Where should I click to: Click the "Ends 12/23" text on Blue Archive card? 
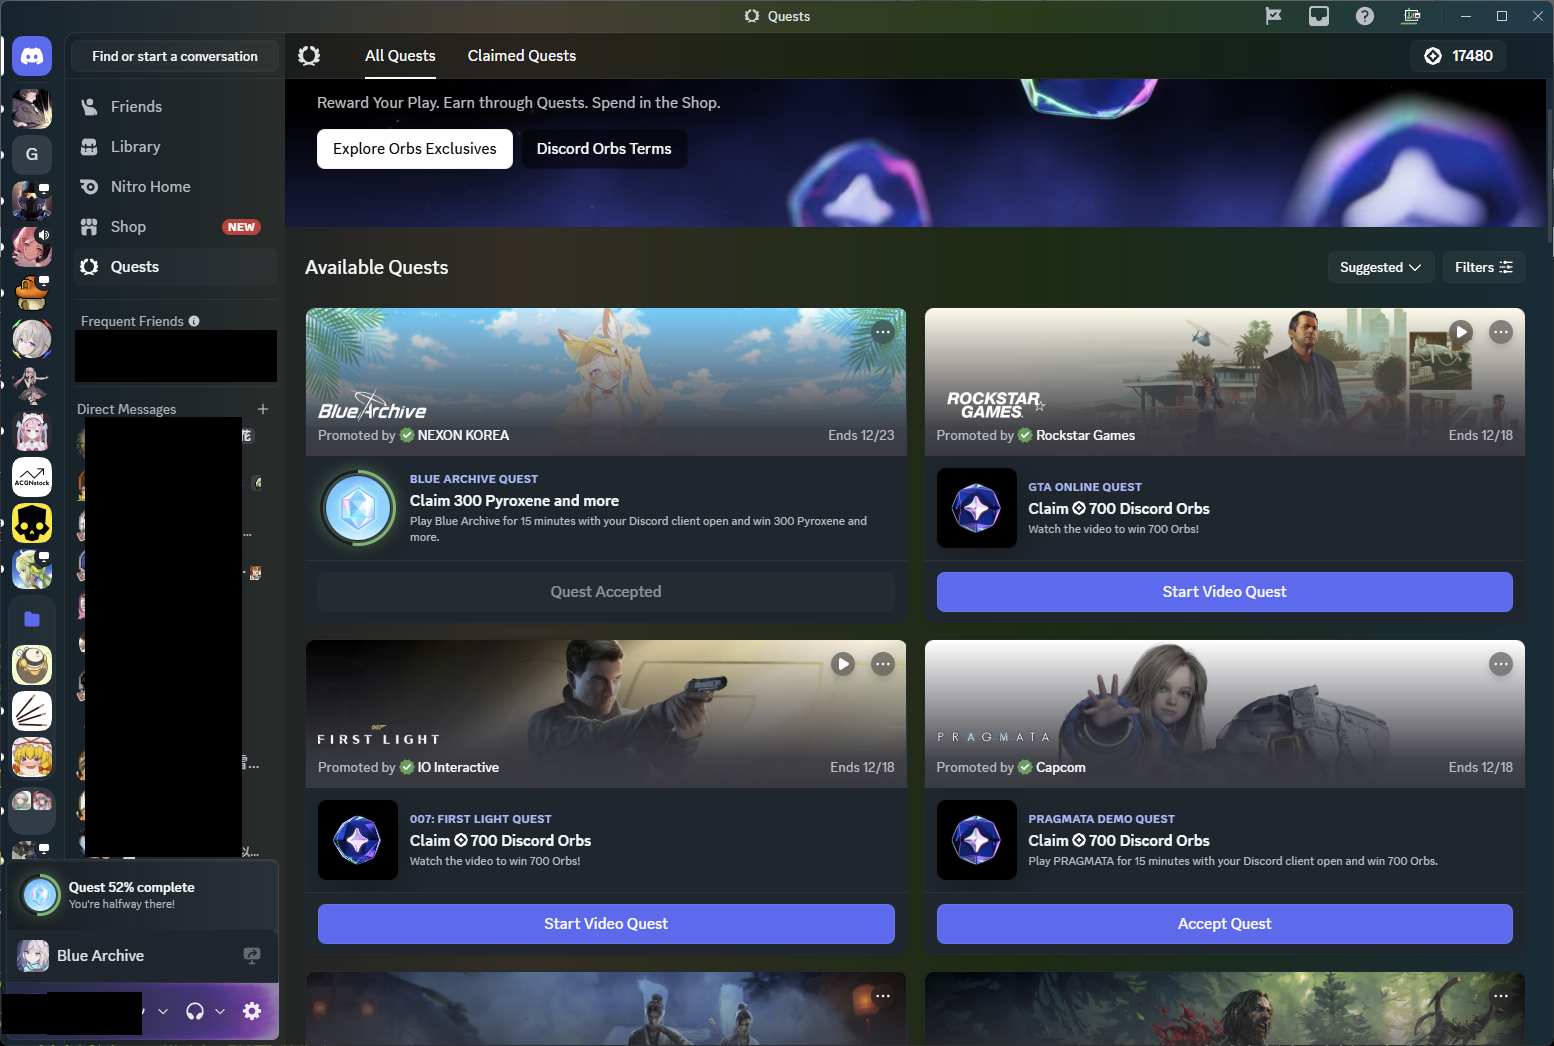(861, 435)
